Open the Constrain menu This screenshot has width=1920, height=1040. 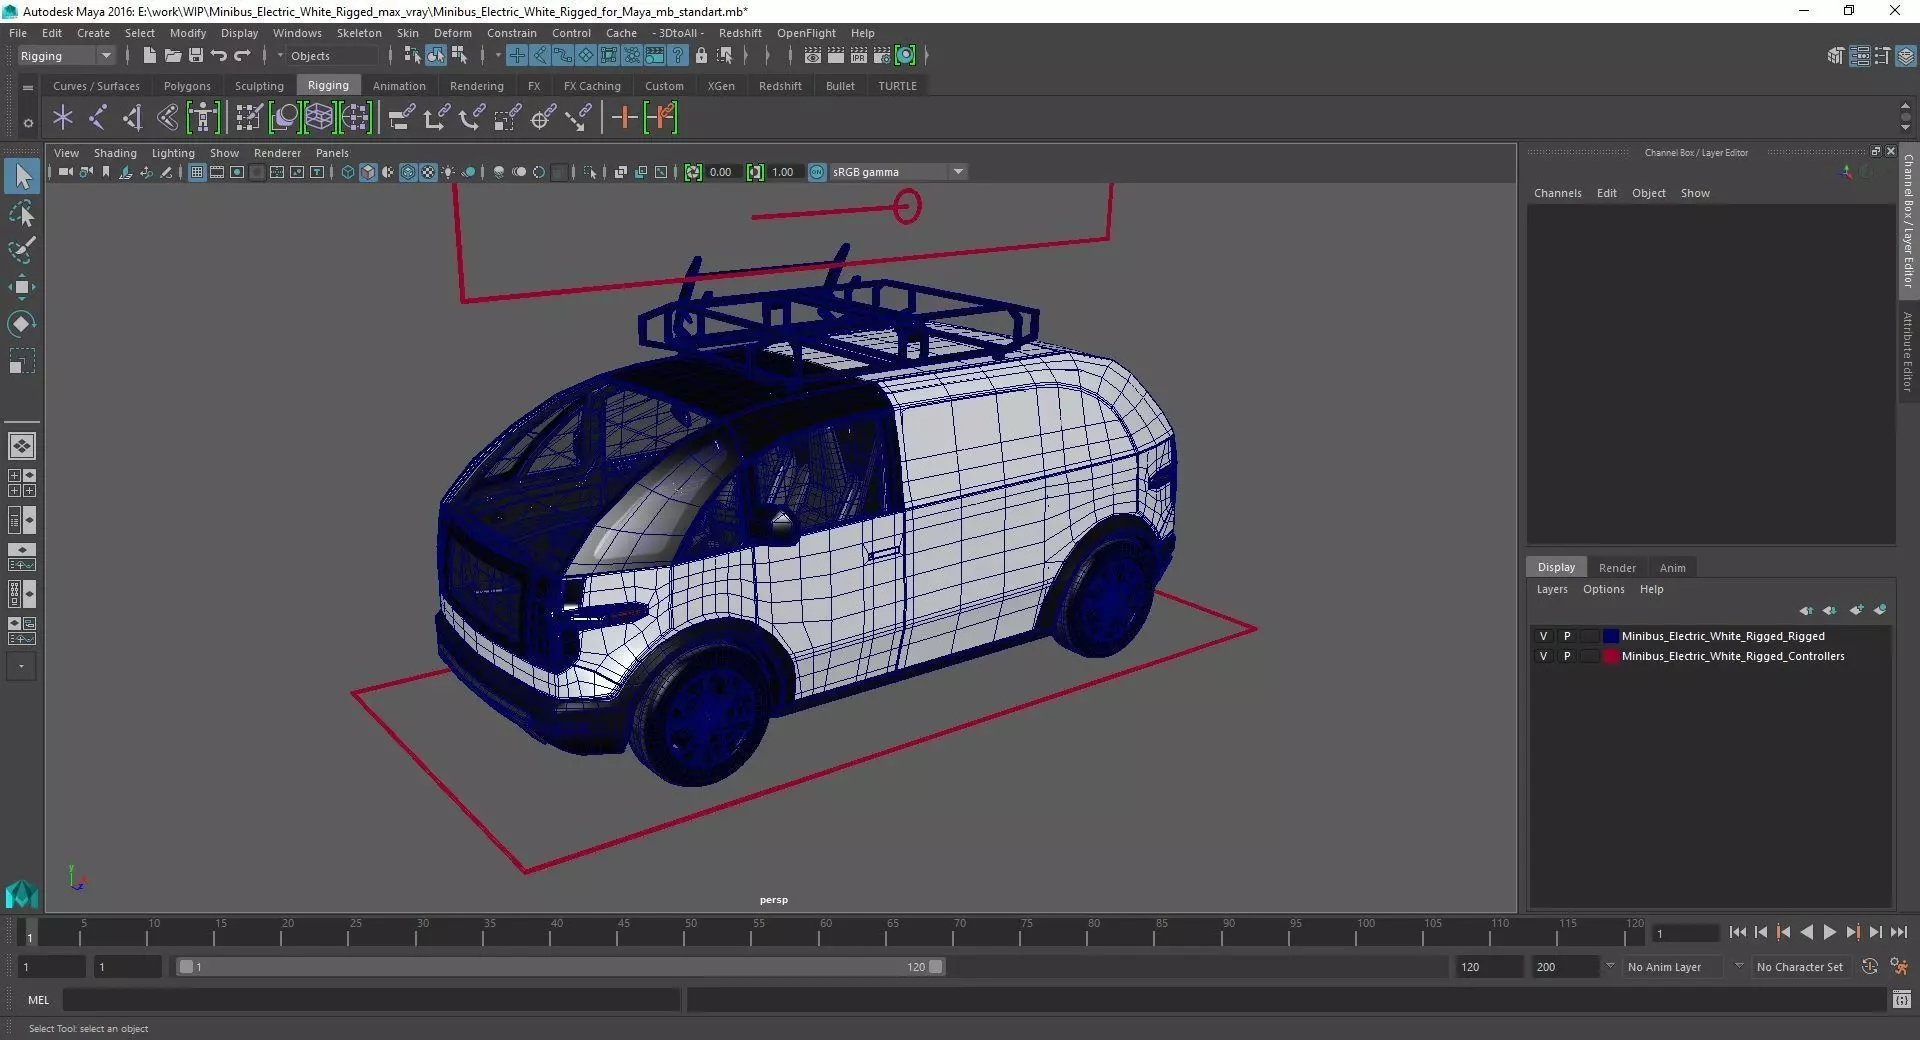click(511, 33)
